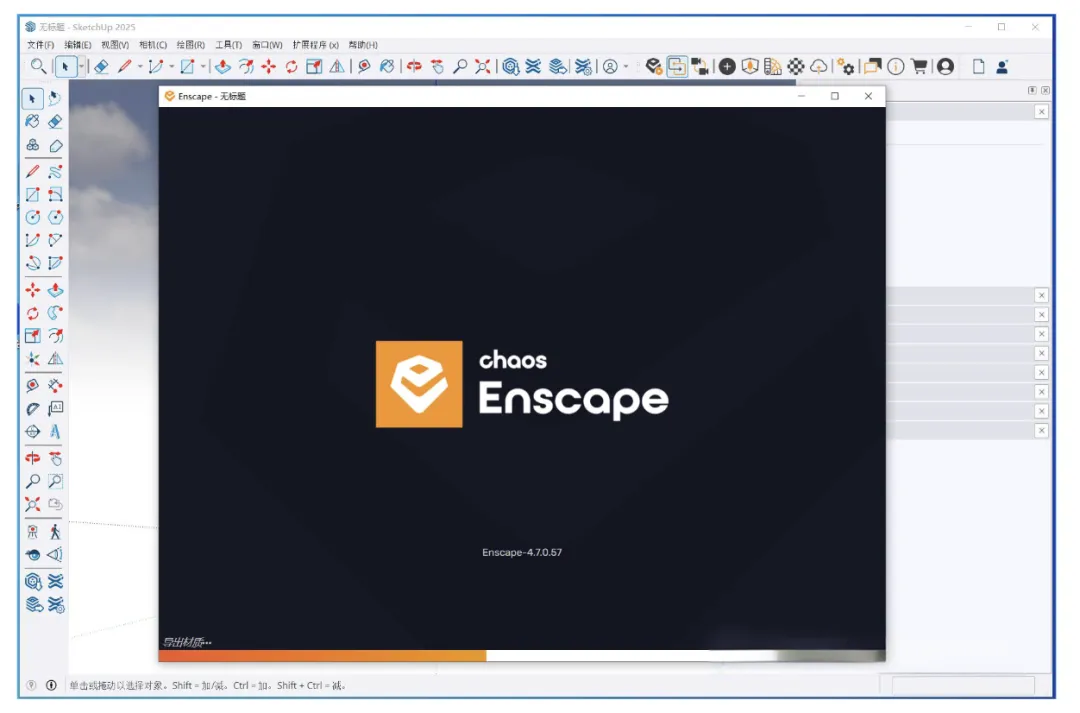1080x713 pixels.
Task: Choose the Polygon tool in left toolbar
Action: coord(55,217)
